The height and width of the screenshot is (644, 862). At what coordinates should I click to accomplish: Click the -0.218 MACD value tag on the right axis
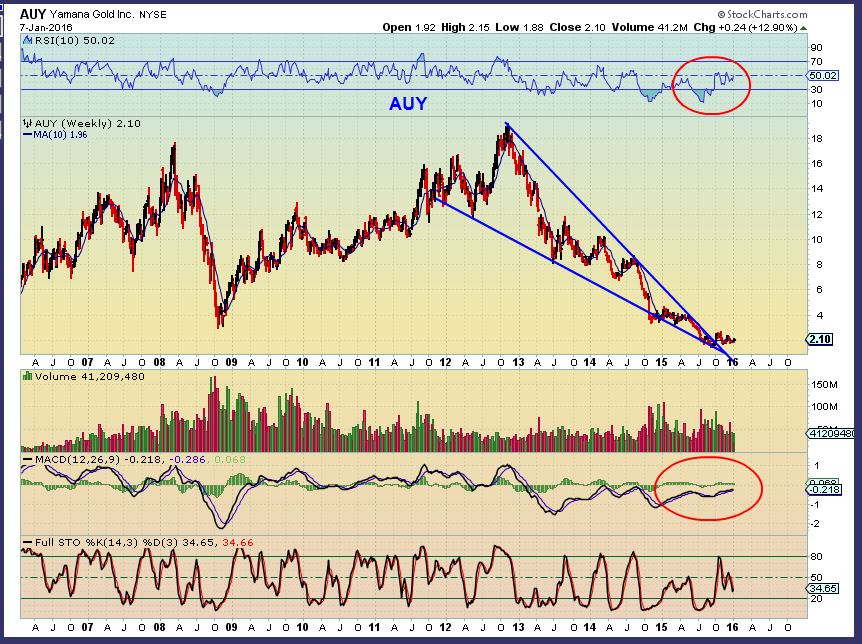824,489
